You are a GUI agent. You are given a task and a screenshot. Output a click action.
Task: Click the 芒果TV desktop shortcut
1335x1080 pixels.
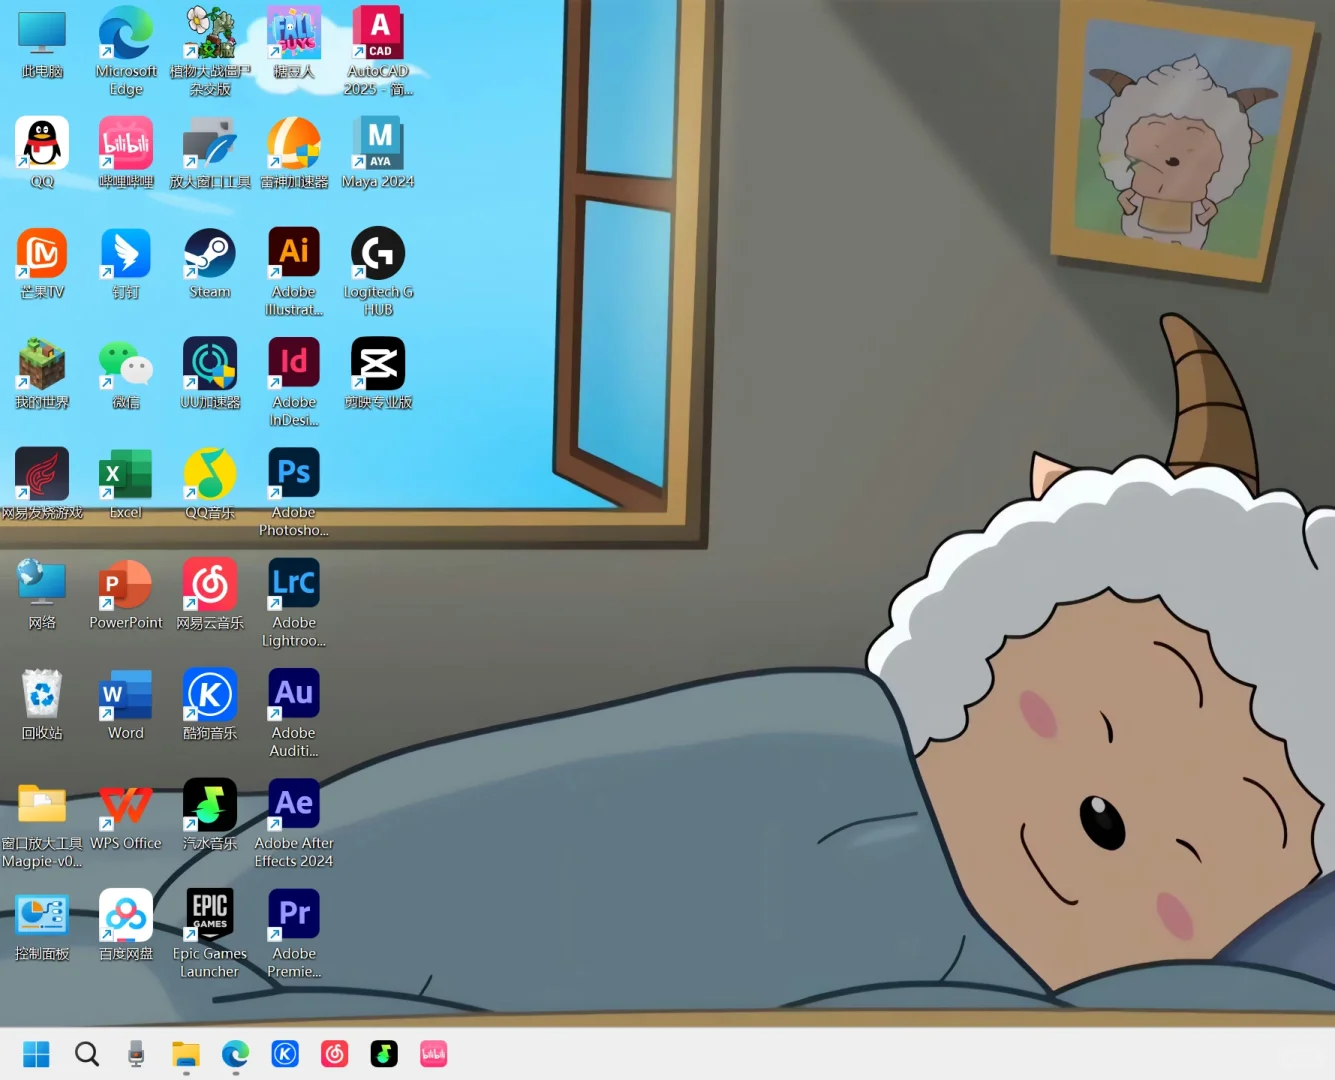[x=42, y=264]
